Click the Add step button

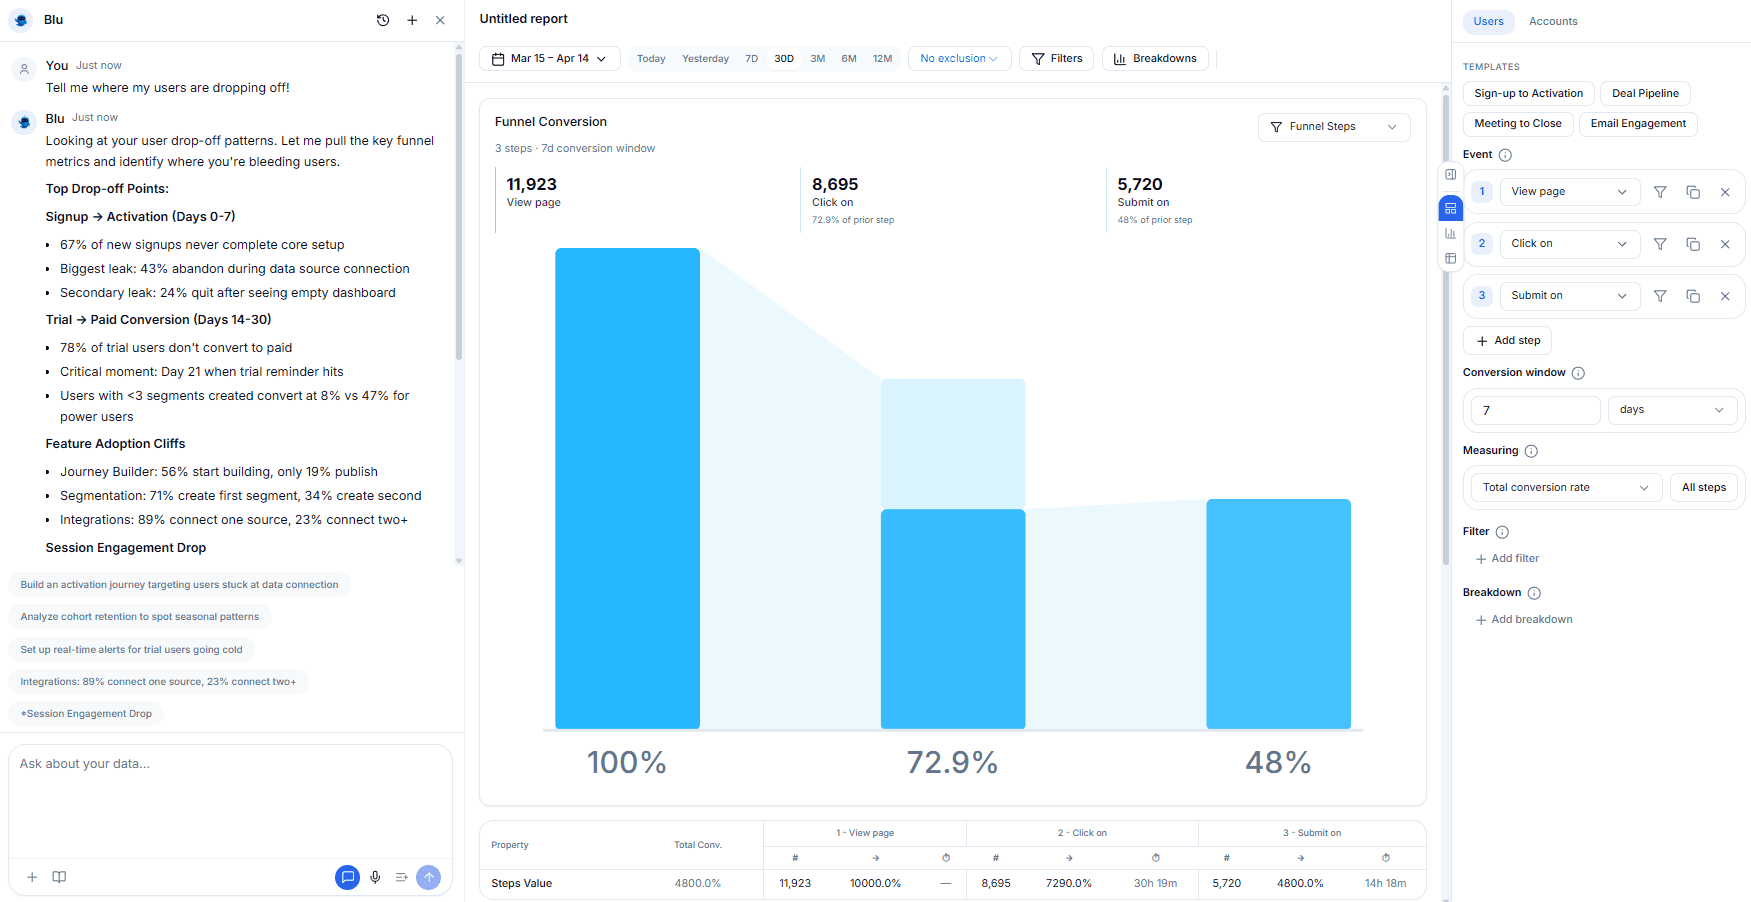[1507, 340]
